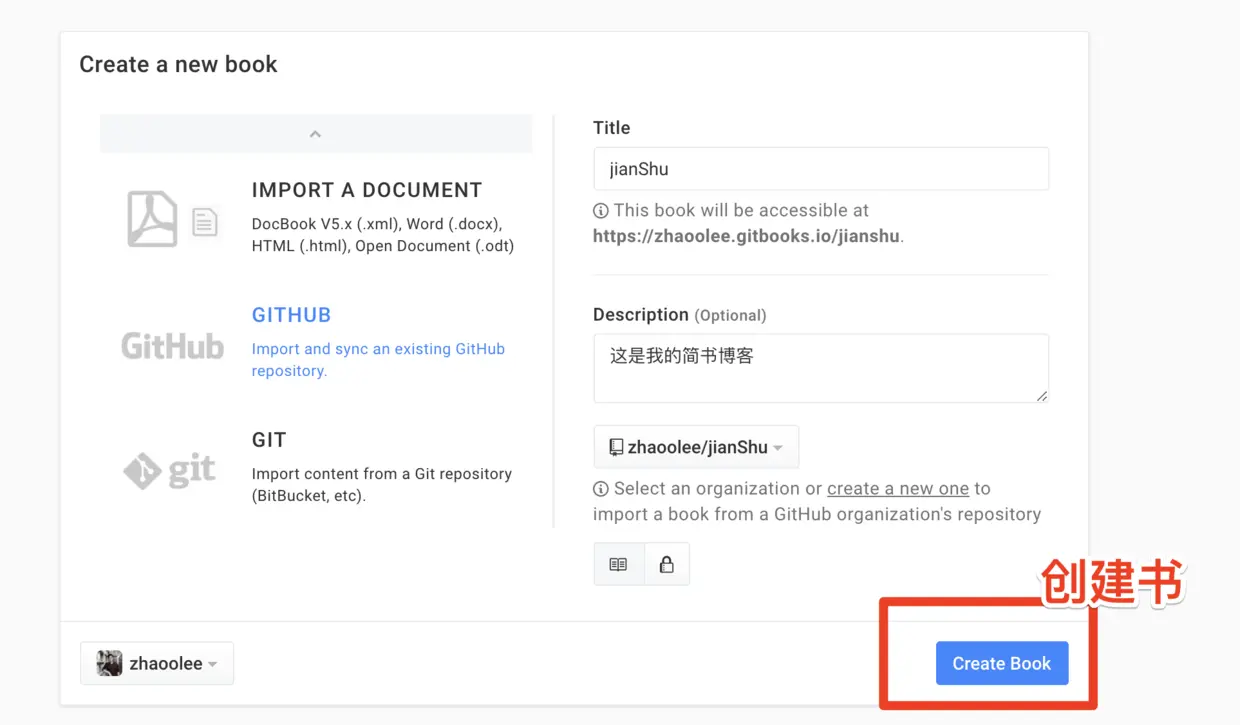The image size is (1240, 725).
Task: Select the public book icon toggle
Action: 618,564
